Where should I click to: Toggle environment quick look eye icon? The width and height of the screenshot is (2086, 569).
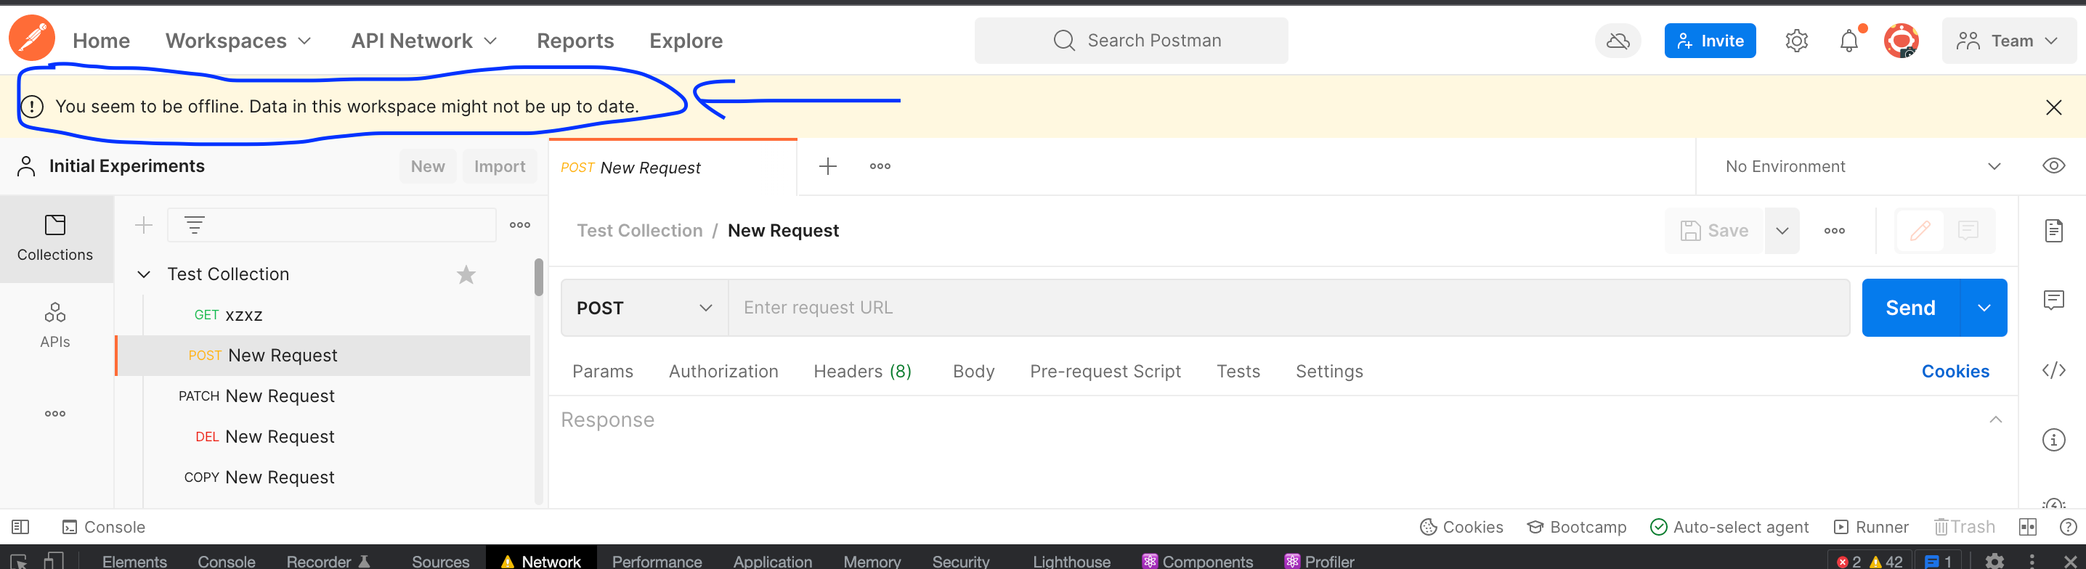2054,166
